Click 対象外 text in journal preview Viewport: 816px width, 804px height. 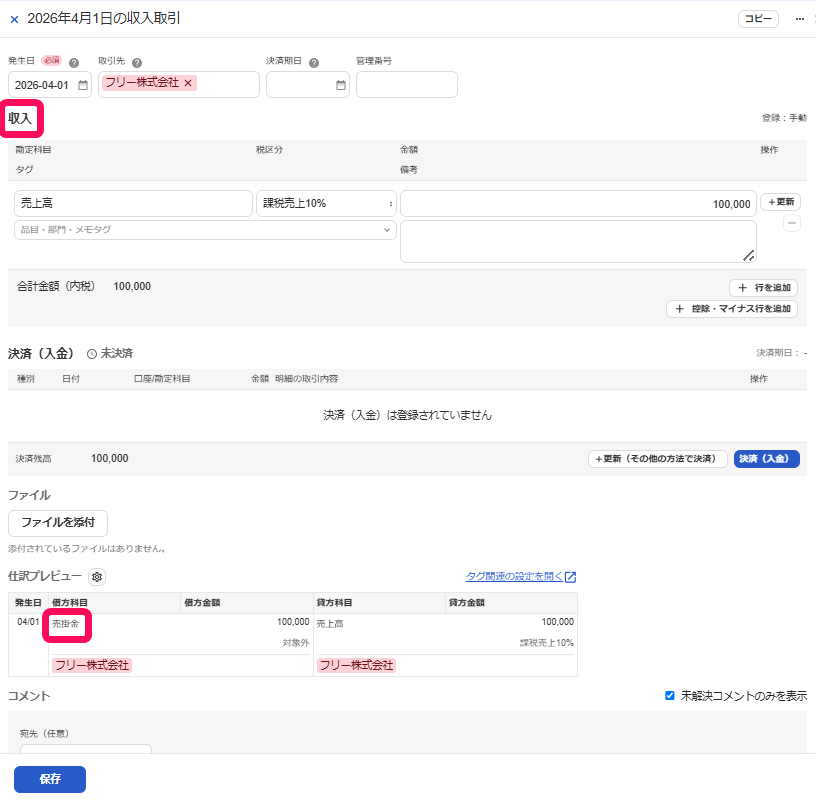(x=296, y=643)
